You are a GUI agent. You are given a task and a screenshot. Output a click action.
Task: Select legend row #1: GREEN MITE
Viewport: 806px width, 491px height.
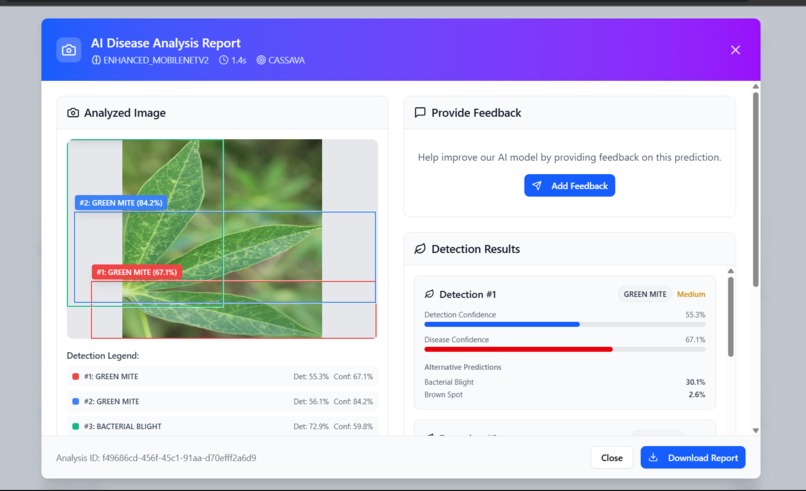[222, 376]
